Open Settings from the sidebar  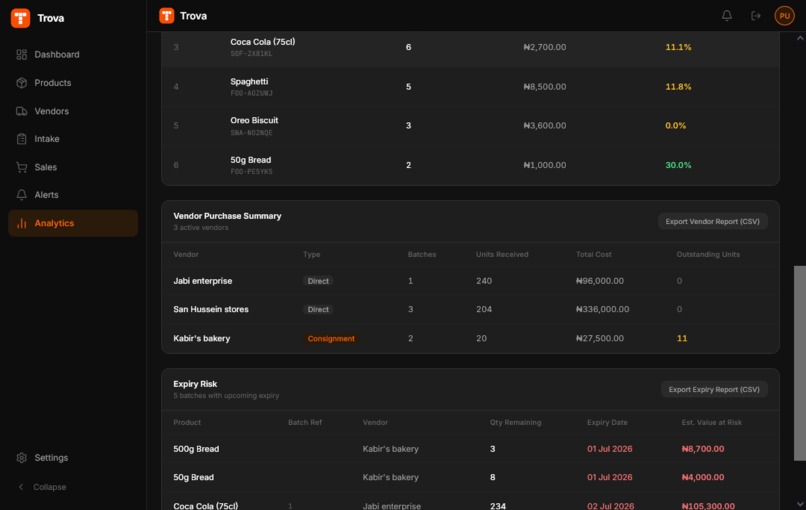click(x=73, y=458)
